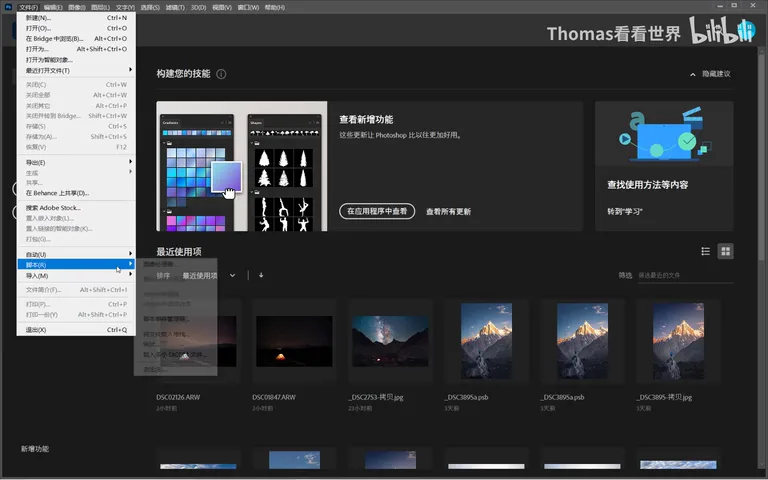
Task: Collapse suggestions with the 隐藏建议 chevron
Action: (x=693, y=74)
